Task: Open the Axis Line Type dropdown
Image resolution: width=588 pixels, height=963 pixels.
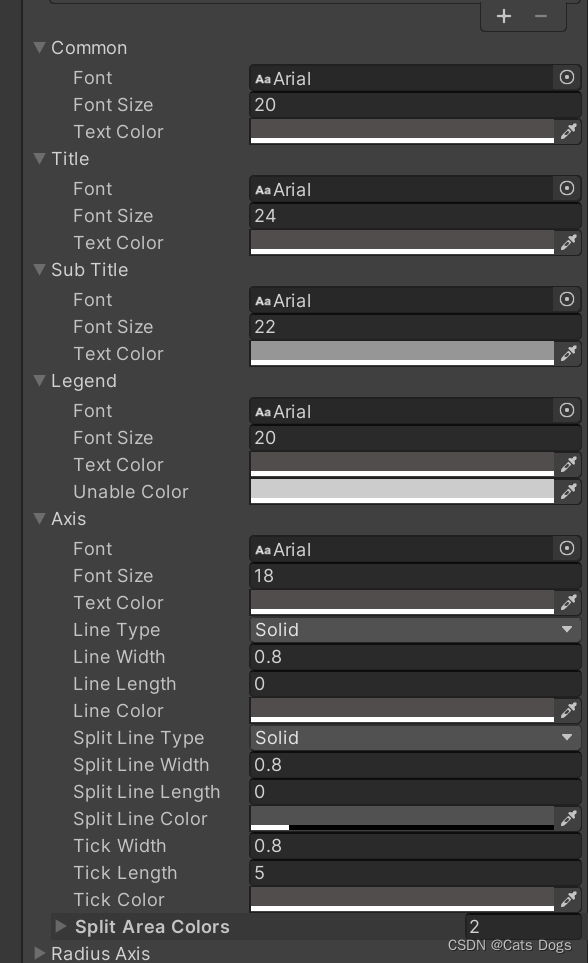Action: coord(415,629)
